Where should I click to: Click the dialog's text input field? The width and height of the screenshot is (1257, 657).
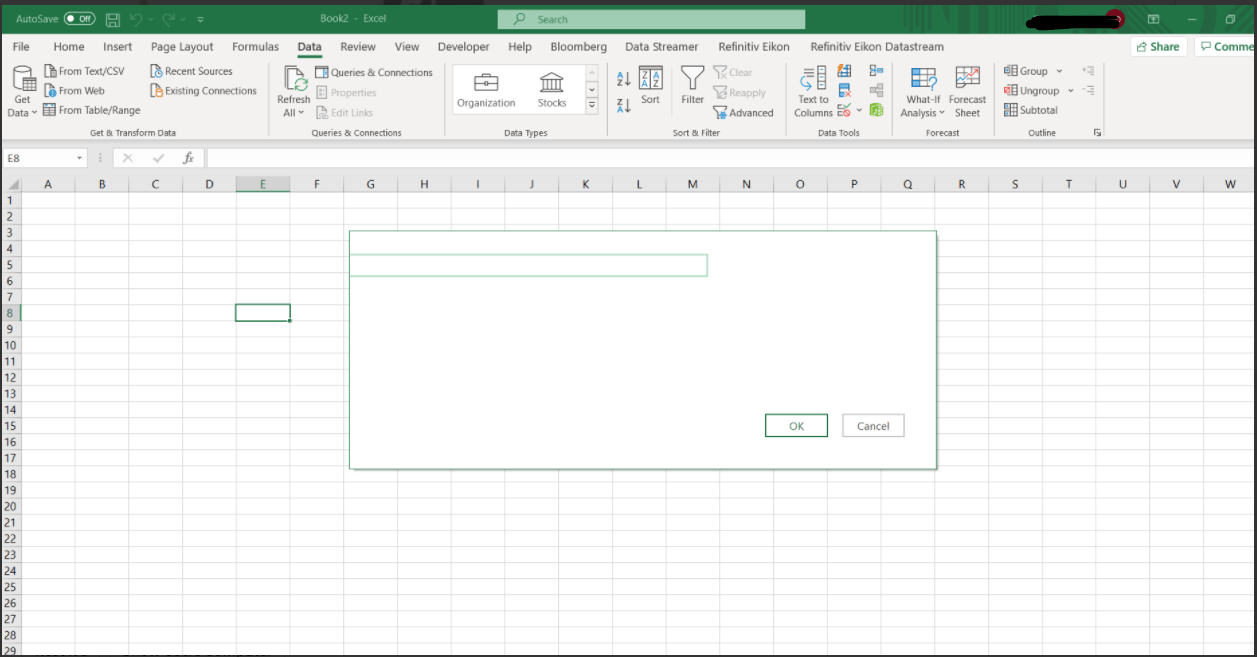[528, 265]
